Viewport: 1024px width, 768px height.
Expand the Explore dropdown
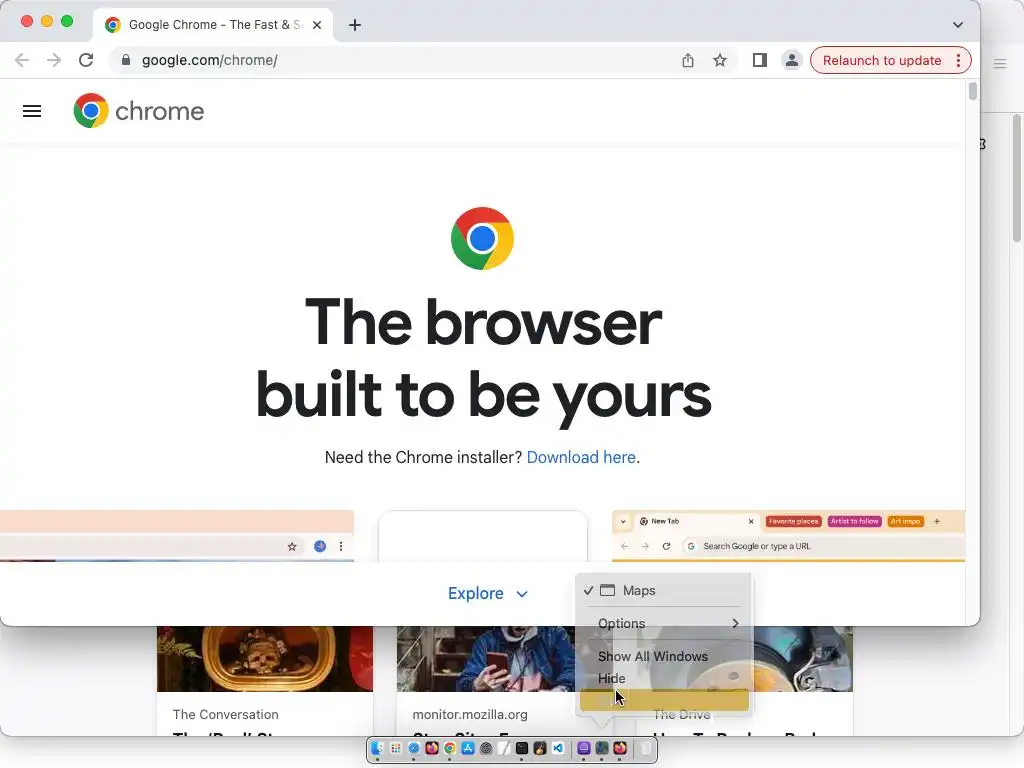click(x=488, y=594)
